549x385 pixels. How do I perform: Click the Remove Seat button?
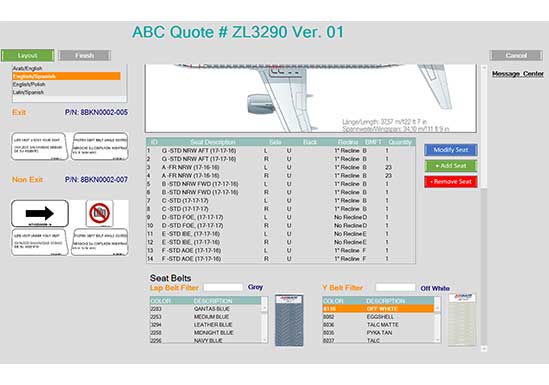tap(451, 182)
